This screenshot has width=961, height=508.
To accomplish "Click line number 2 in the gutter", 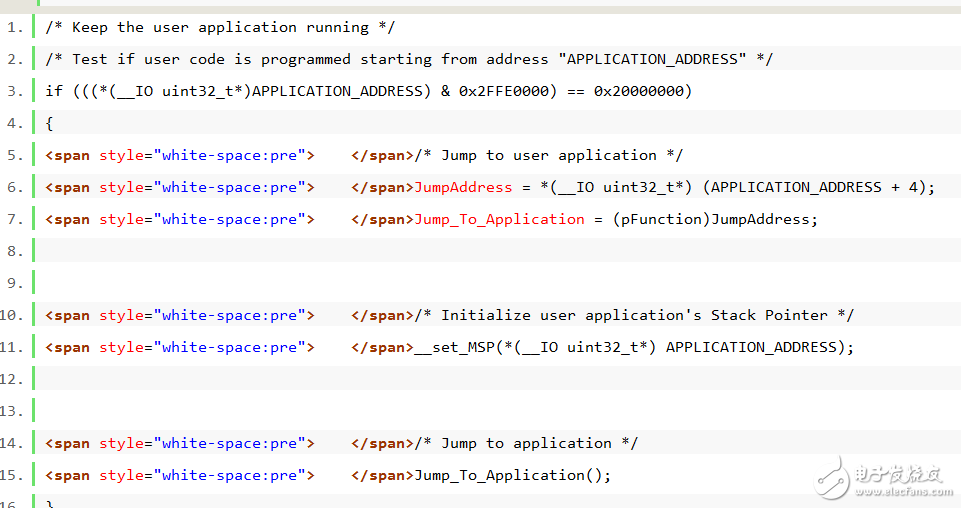I will [15, 60].
